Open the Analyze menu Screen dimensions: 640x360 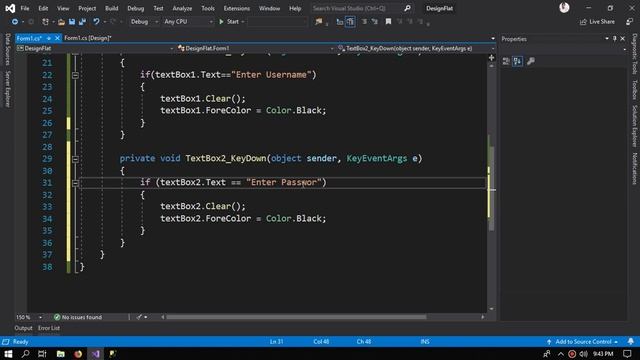[182, 8]
